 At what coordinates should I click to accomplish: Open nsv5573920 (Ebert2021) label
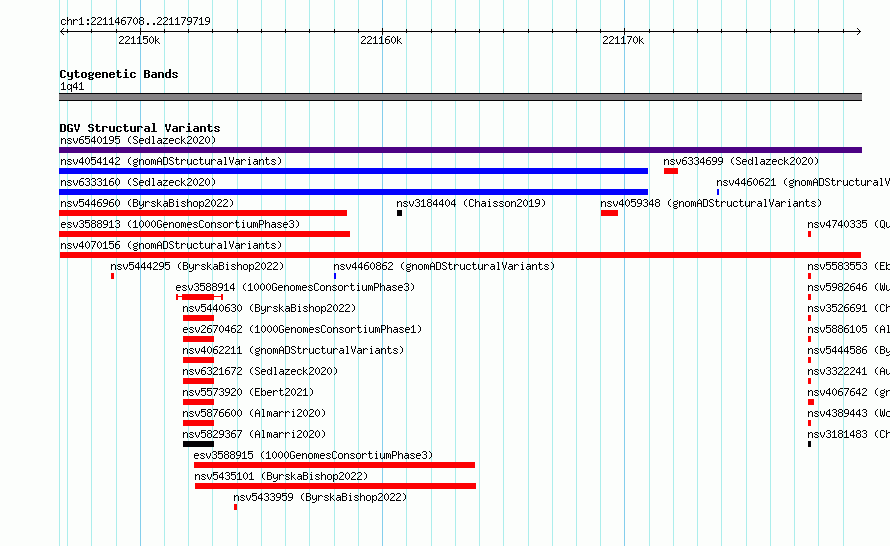(x=248, y=392)
